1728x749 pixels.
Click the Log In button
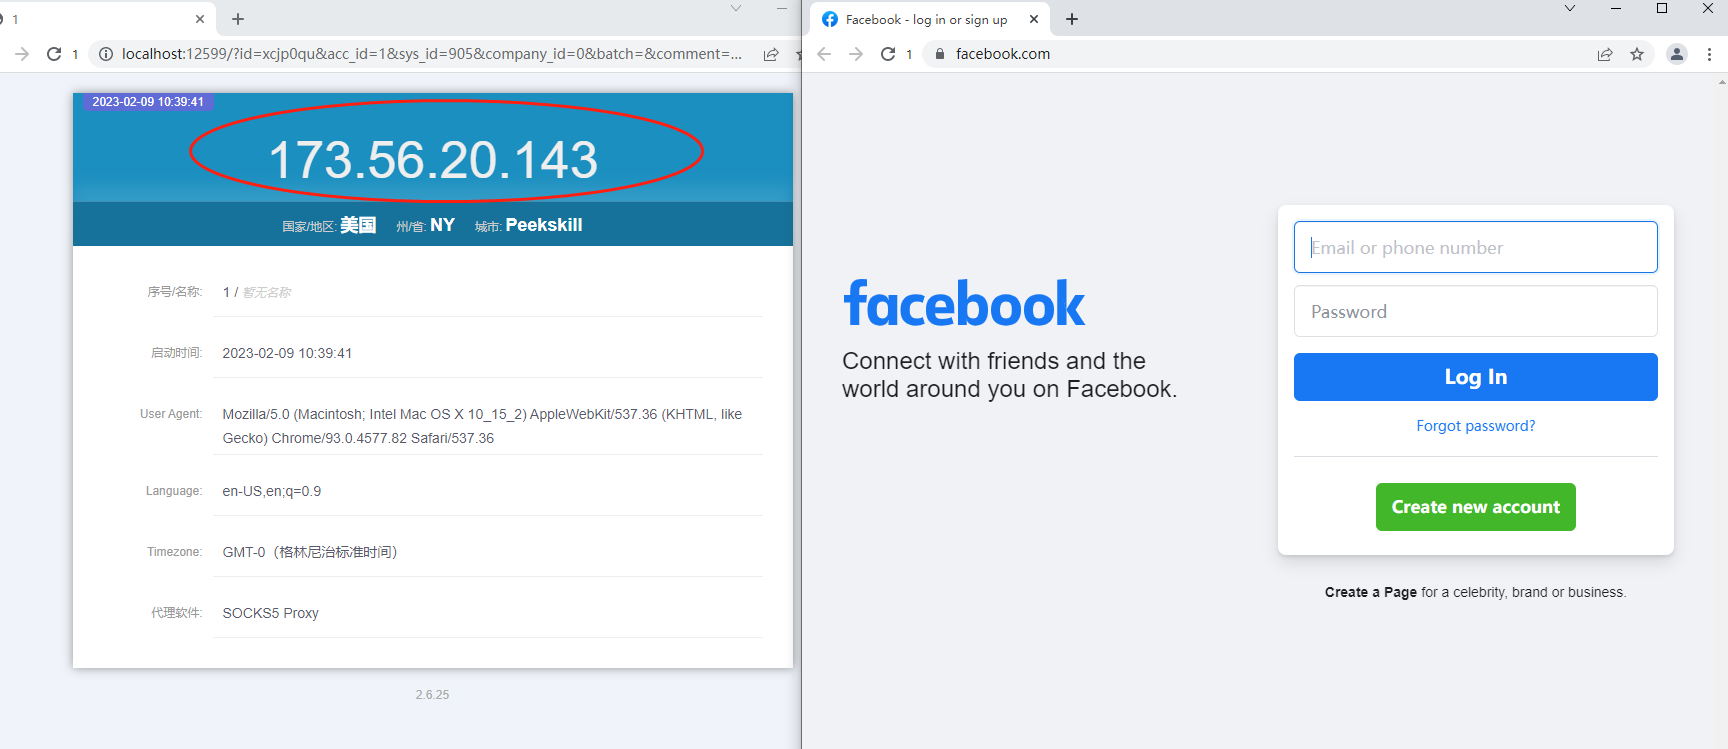(x=1476, y=377)
